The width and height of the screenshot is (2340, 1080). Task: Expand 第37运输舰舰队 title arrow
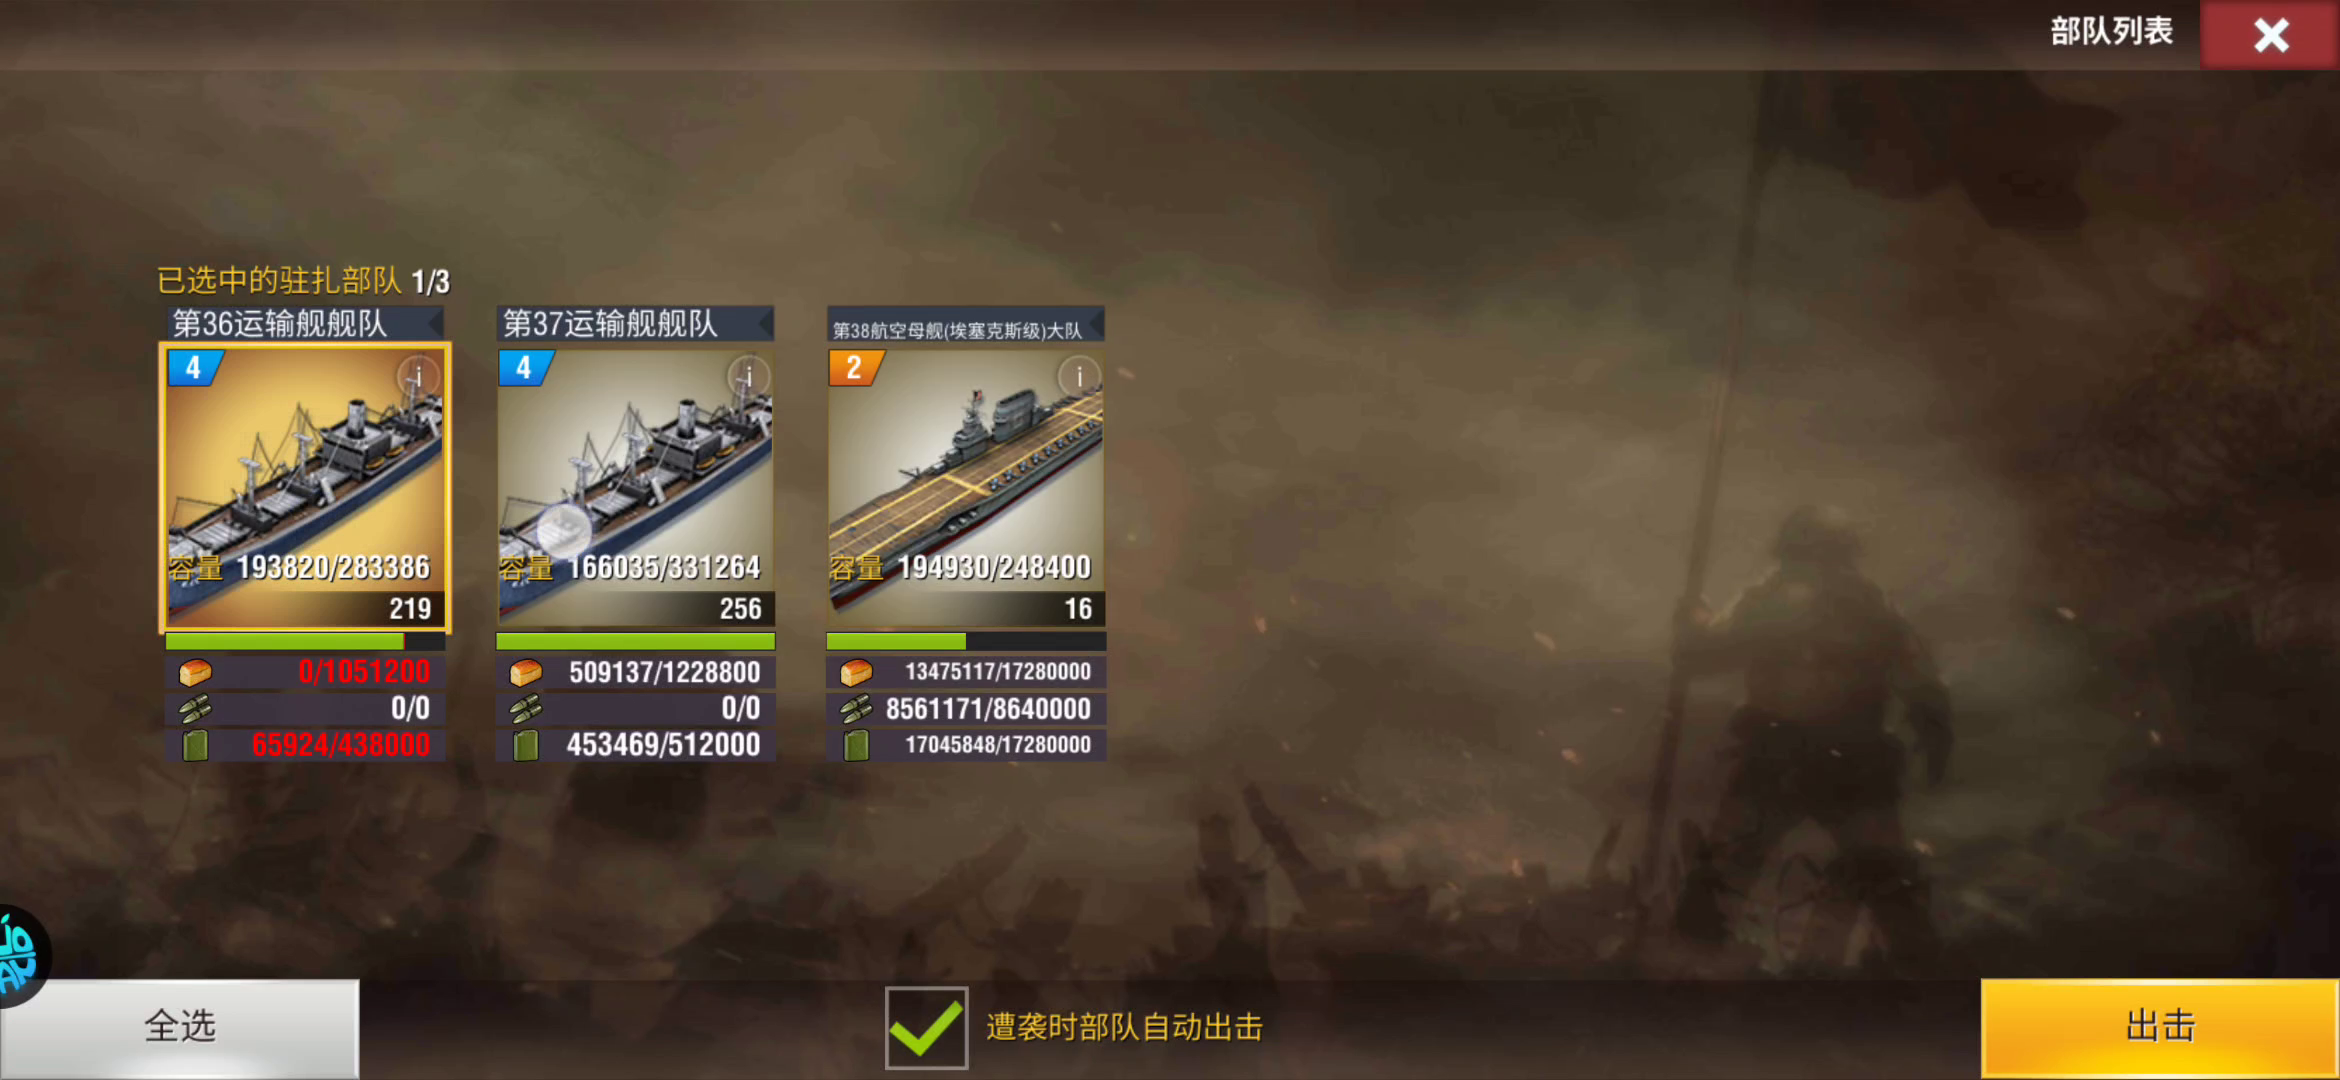(766, 323)
